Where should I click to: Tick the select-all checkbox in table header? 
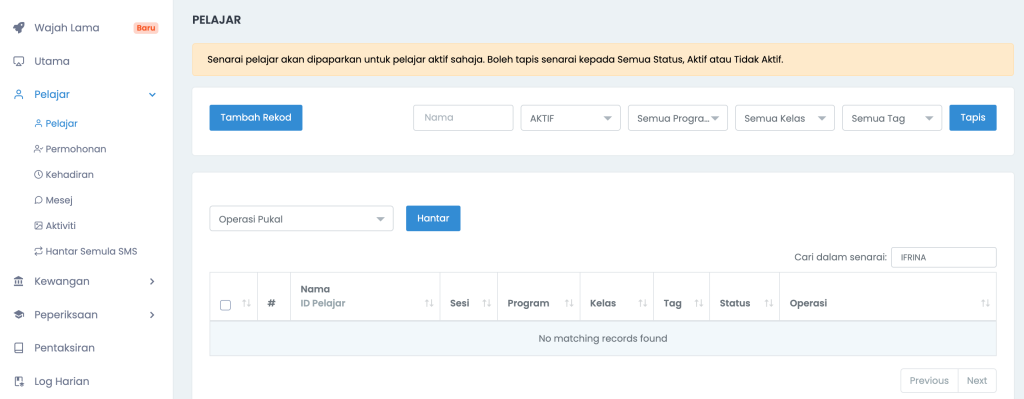coord(225,305)
